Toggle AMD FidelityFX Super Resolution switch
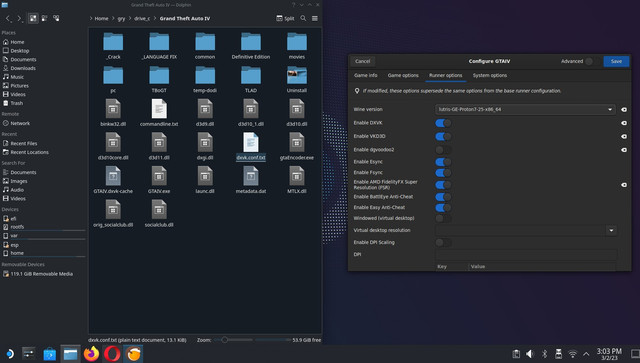 (x=443, y=185)
